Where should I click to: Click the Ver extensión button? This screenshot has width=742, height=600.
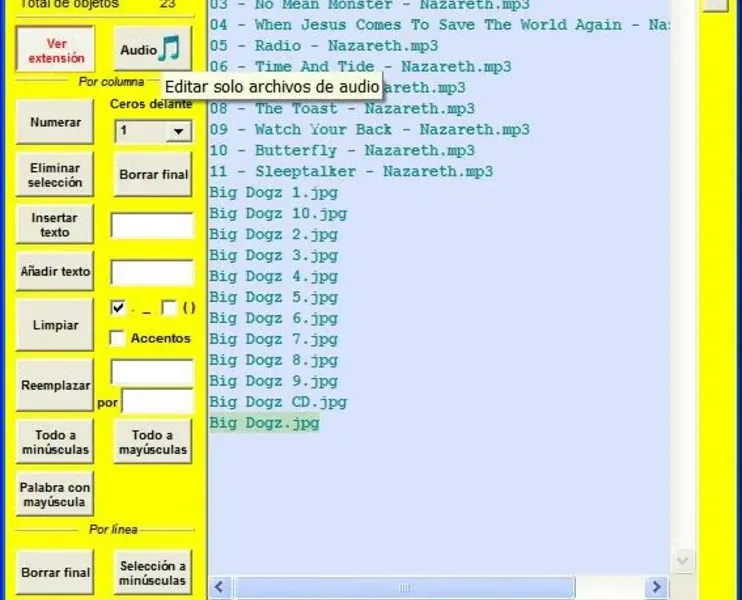pos(55,50)
